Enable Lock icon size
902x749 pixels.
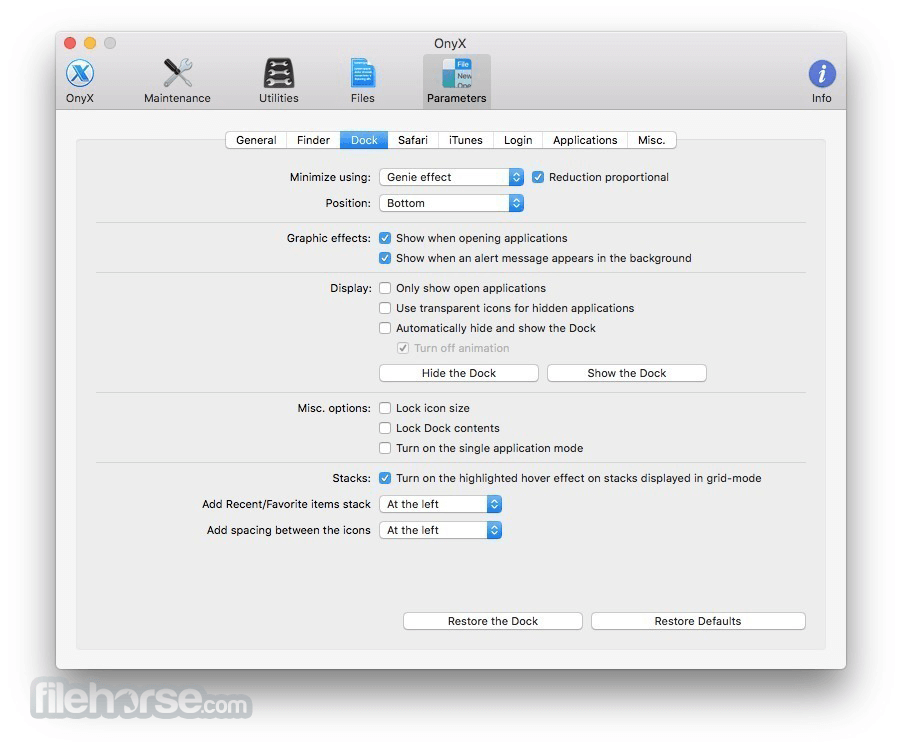[385, 408]
